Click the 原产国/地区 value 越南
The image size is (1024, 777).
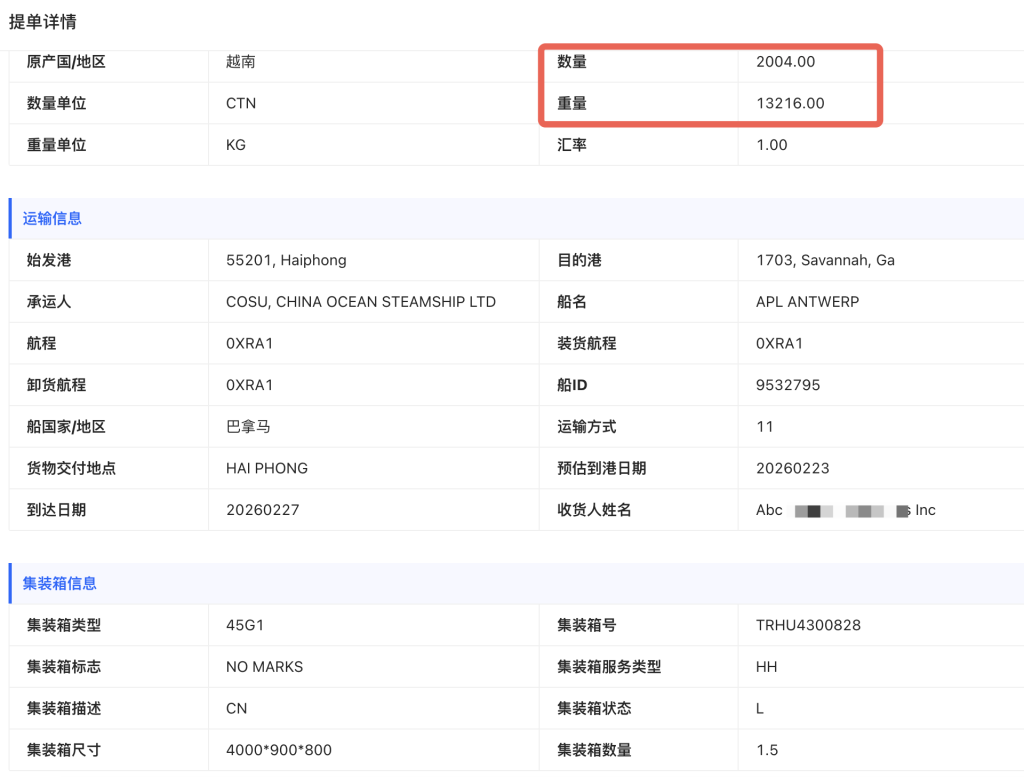240,61
